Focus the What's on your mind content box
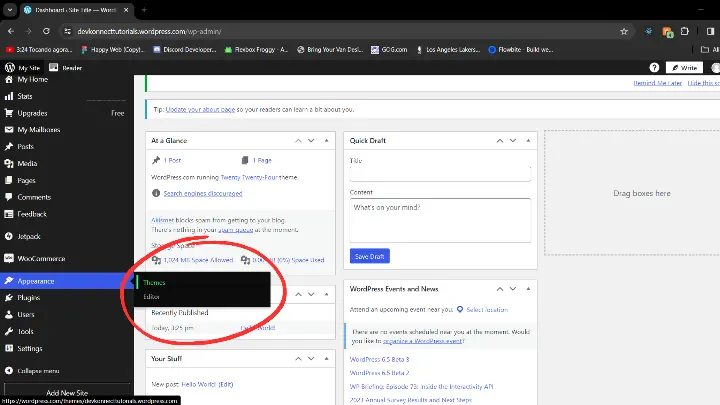This screenshot has height=405, width=720. tap(440, 220)
